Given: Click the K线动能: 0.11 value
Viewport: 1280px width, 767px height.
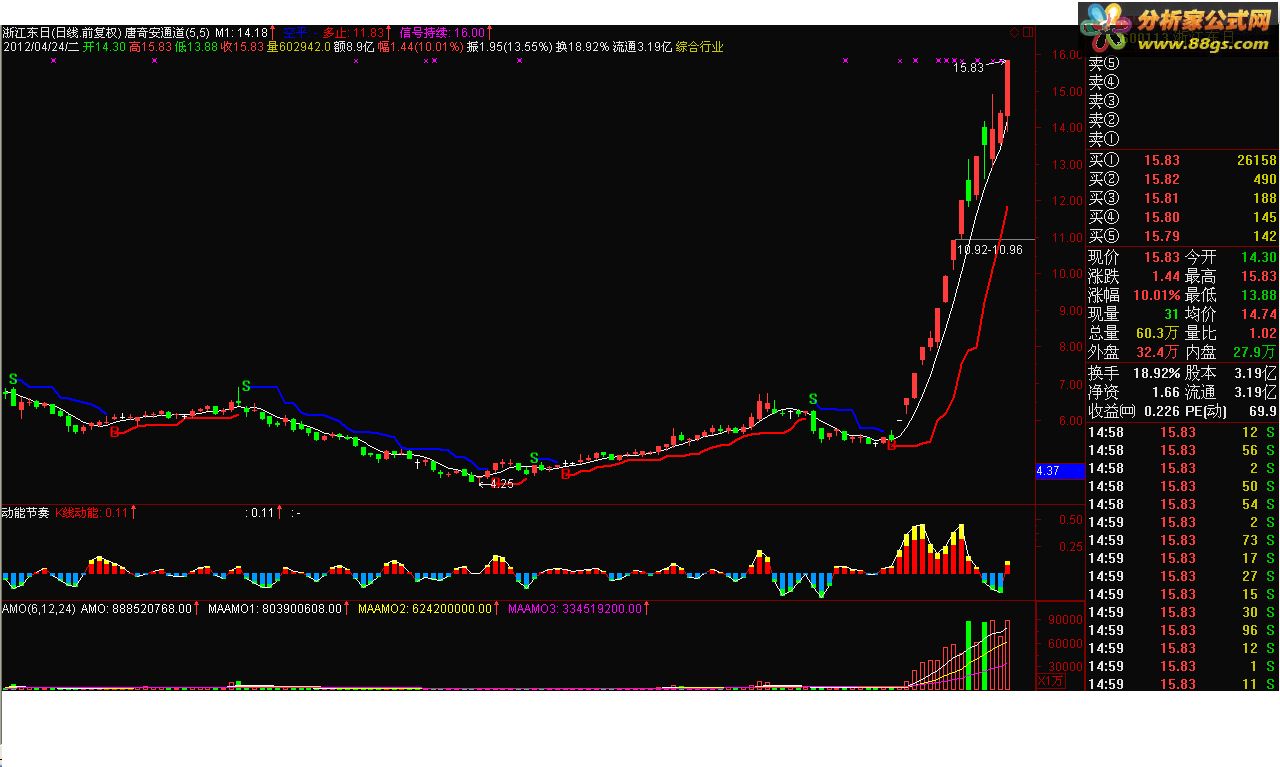Looking at the screenshot, I should point(91,513).
